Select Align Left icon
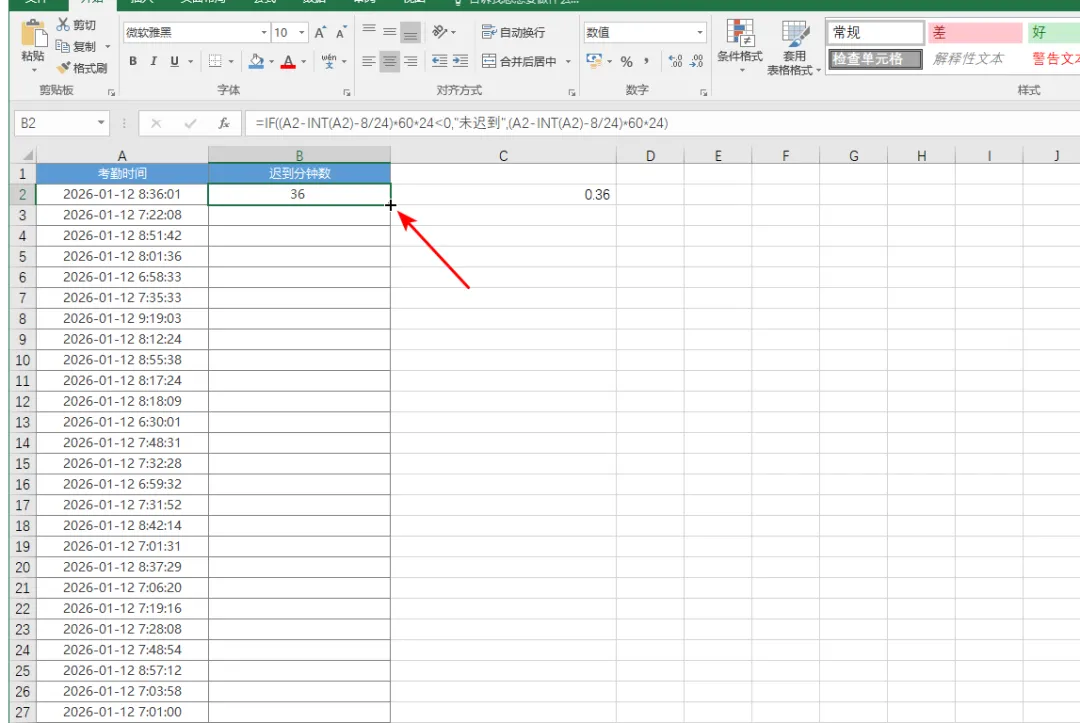 pos(368,61)
